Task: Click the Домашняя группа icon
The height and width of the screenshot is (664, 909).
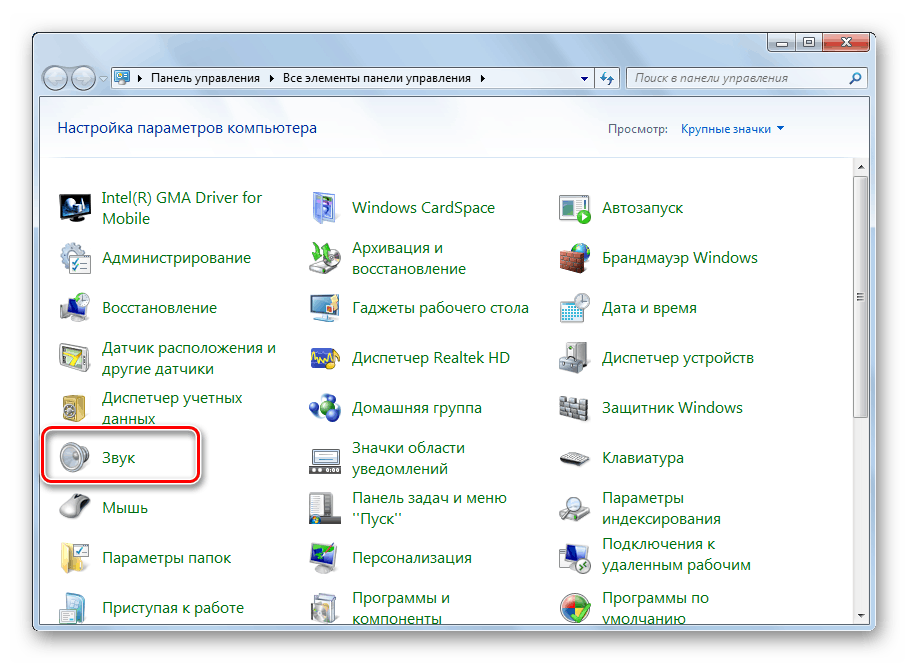Action: [x=325, y=408]
